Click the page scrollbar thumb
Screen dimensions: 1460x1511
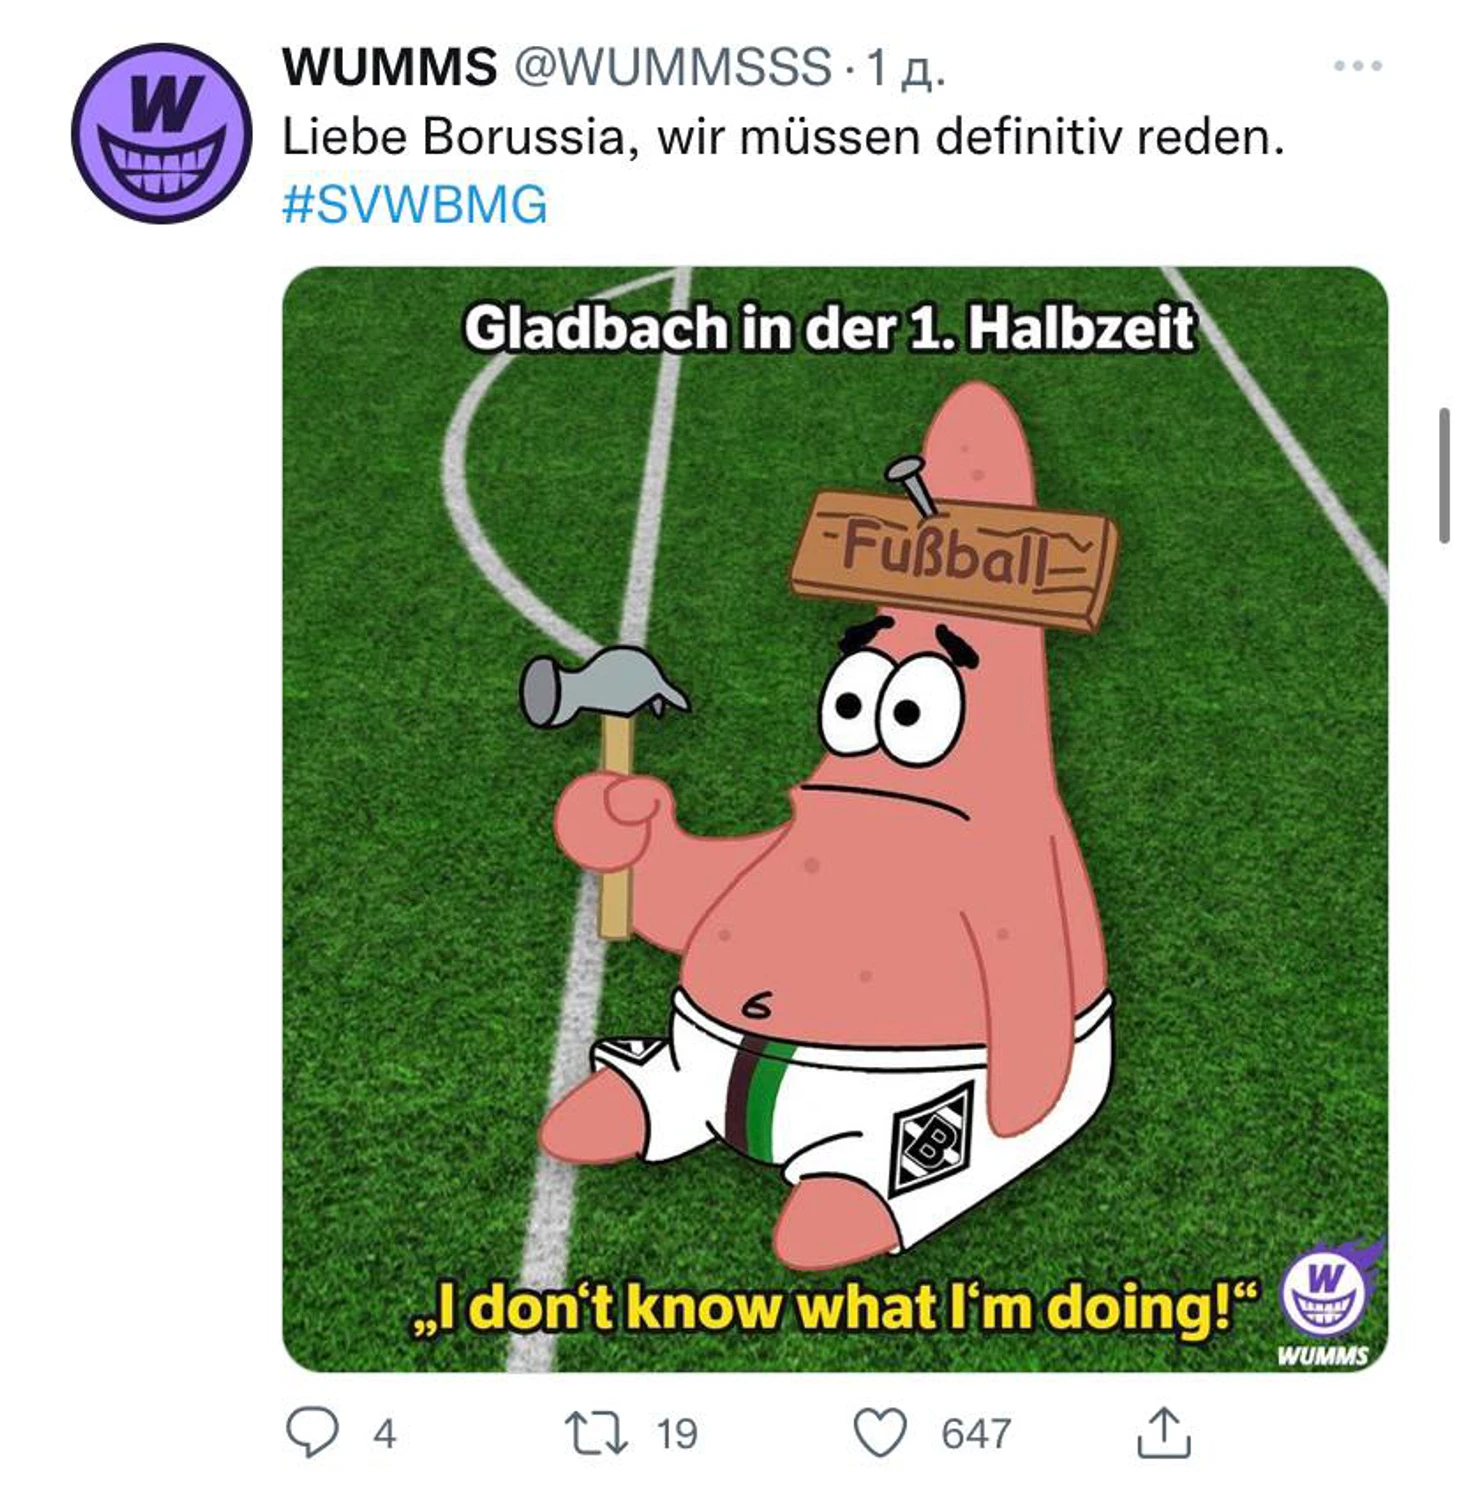tap(1444, 476)
